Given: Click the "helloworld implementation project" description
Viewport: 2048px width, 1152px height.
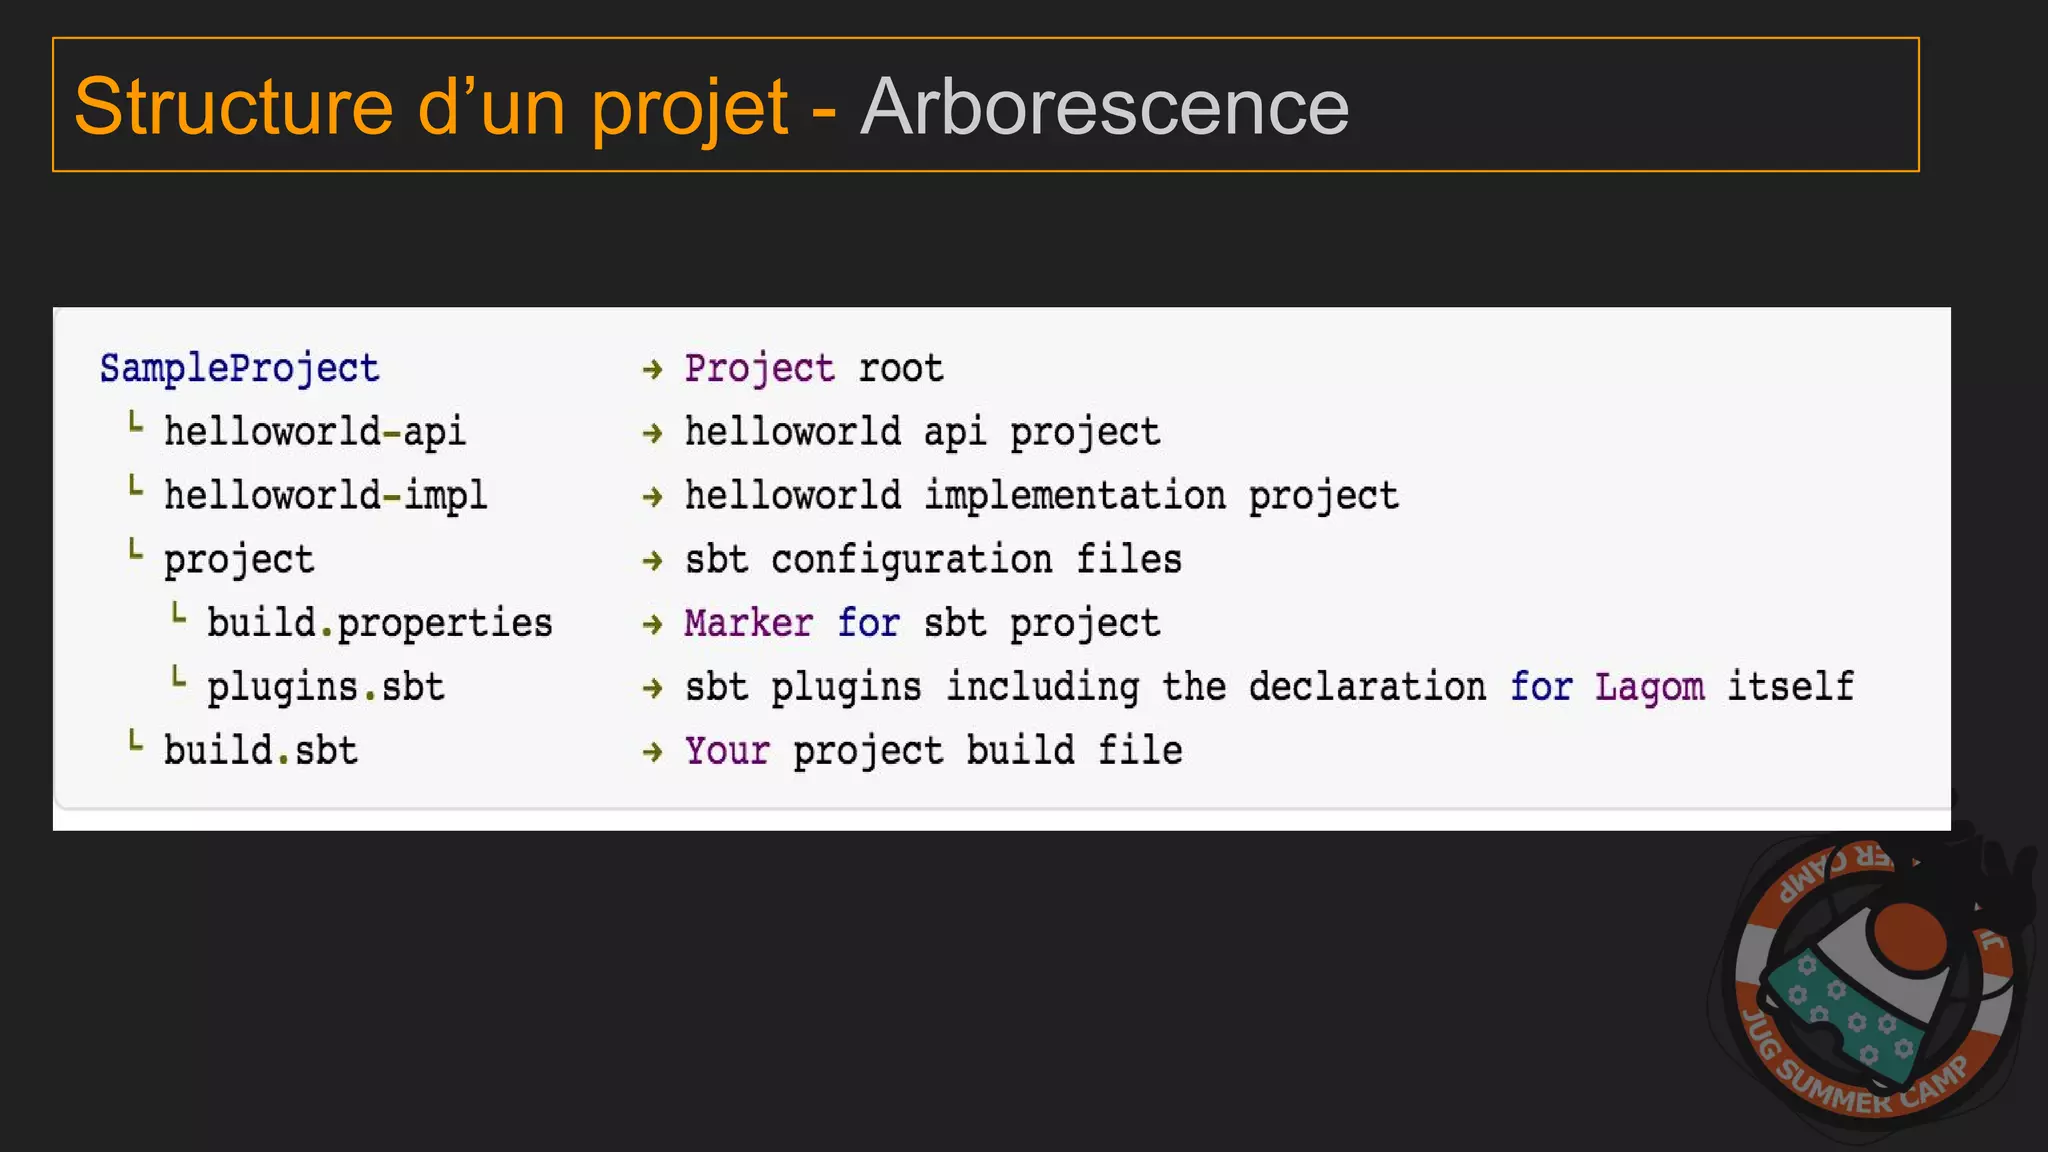Looking at the screenshot, I should point(1041,495).
